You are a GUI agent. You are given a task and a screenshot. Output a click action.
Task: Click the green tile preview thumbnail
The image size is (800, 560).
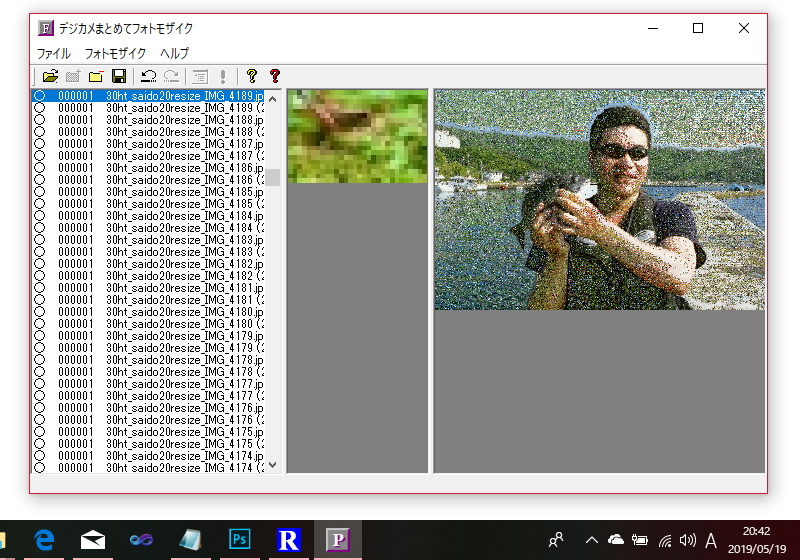click(357, 136)
